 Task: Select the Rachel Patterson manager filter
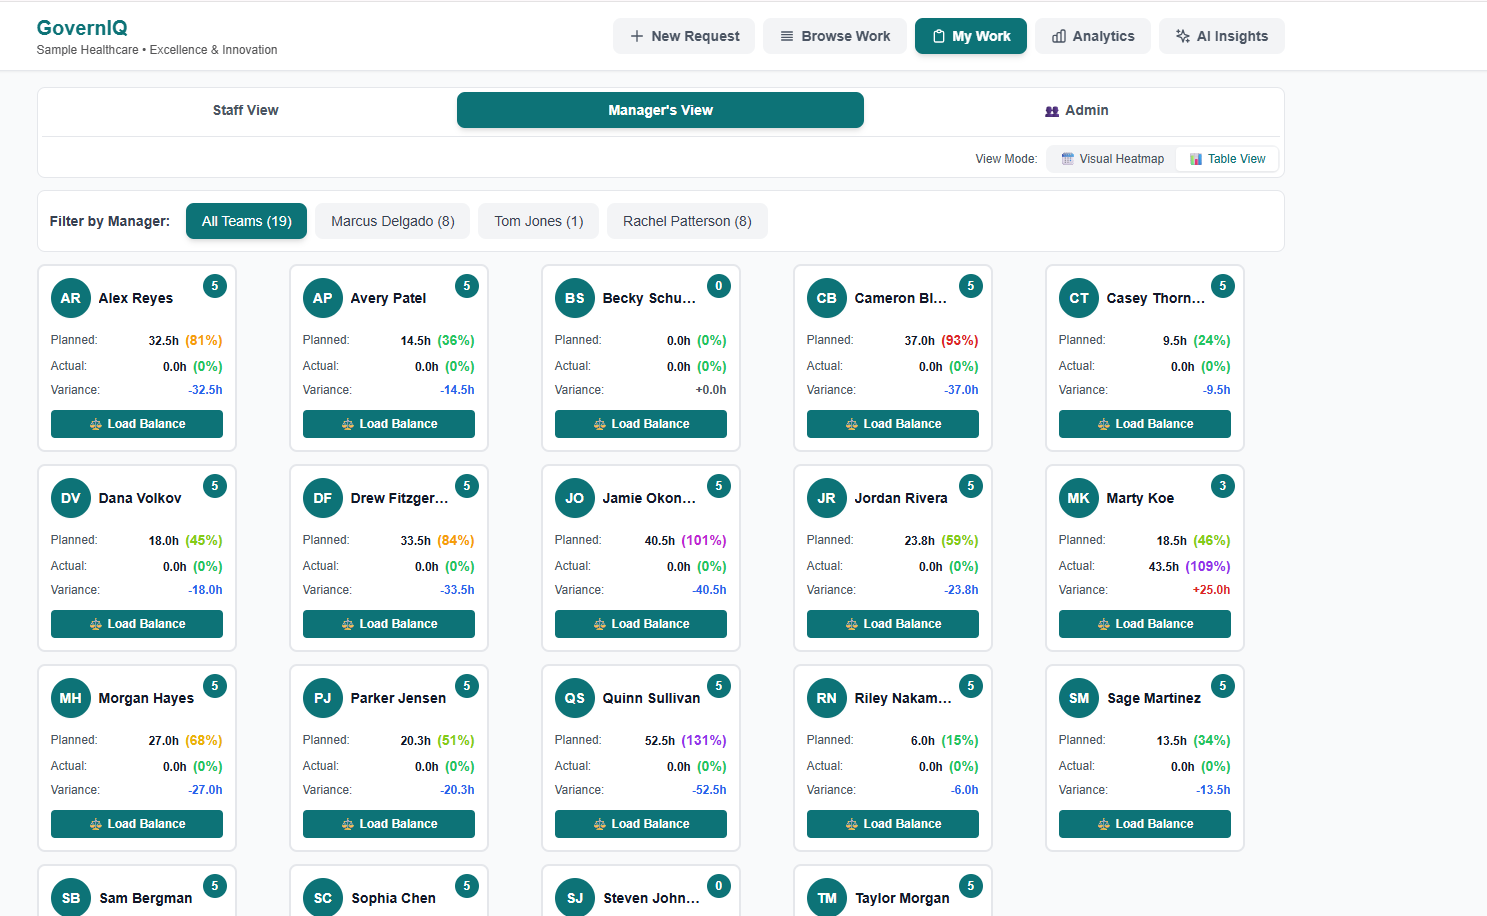[x=687, y=220]
